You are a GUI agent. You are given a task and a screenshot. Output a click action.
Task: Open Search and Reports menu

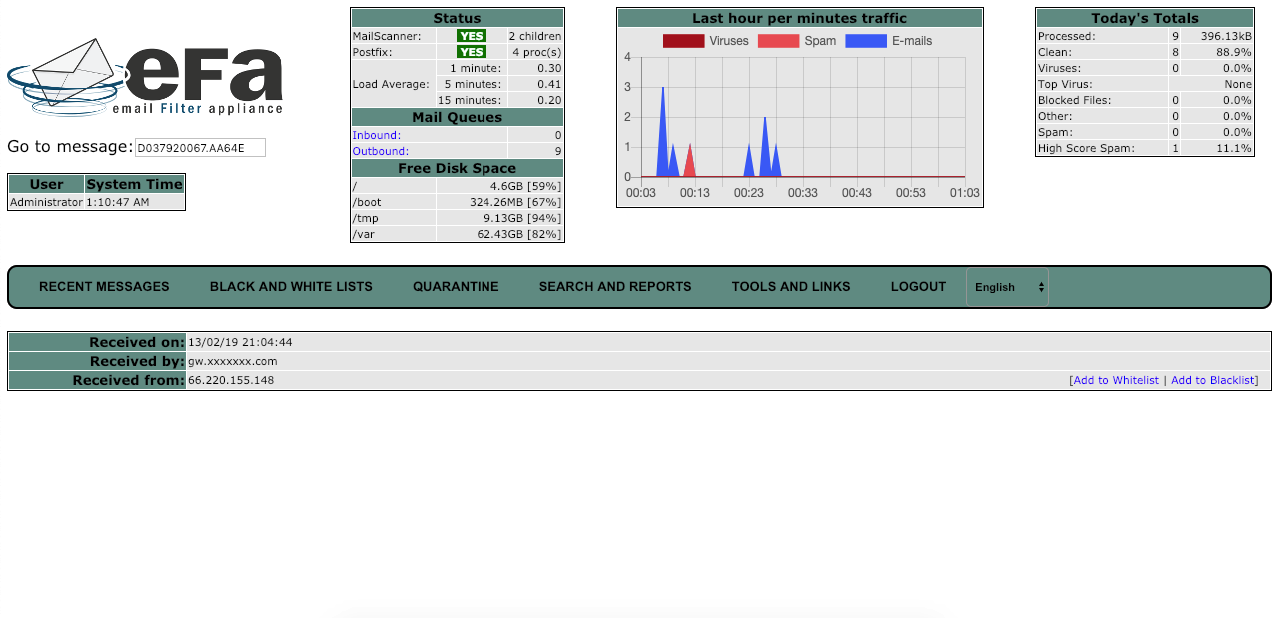615,287
